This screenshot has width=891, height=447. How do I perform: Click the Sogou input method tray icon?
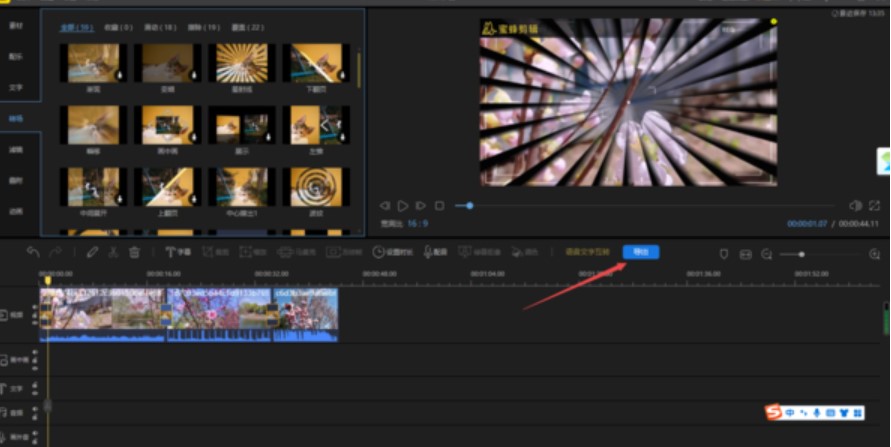tap(774, 412)
